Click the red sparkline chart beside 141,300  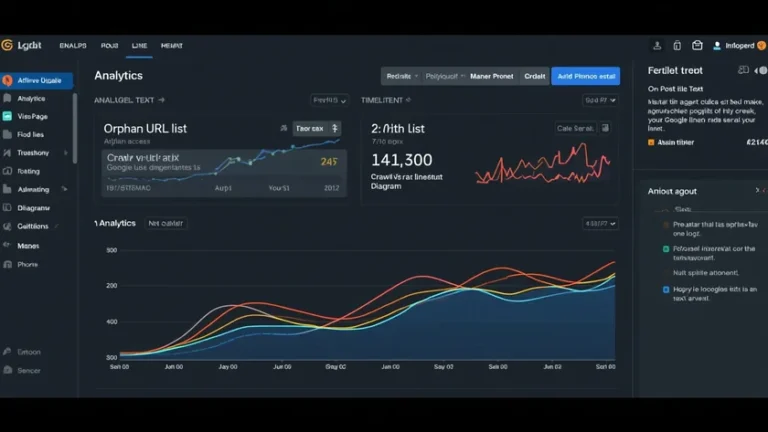(543, 164)
